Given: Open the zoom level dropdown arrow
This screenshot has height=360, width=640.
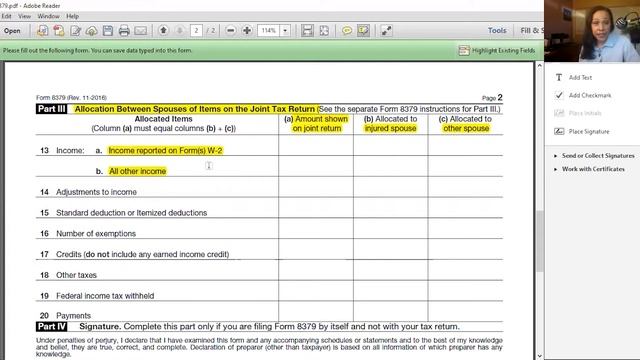Looking at the screenshot, I should [x=285, y=31].
